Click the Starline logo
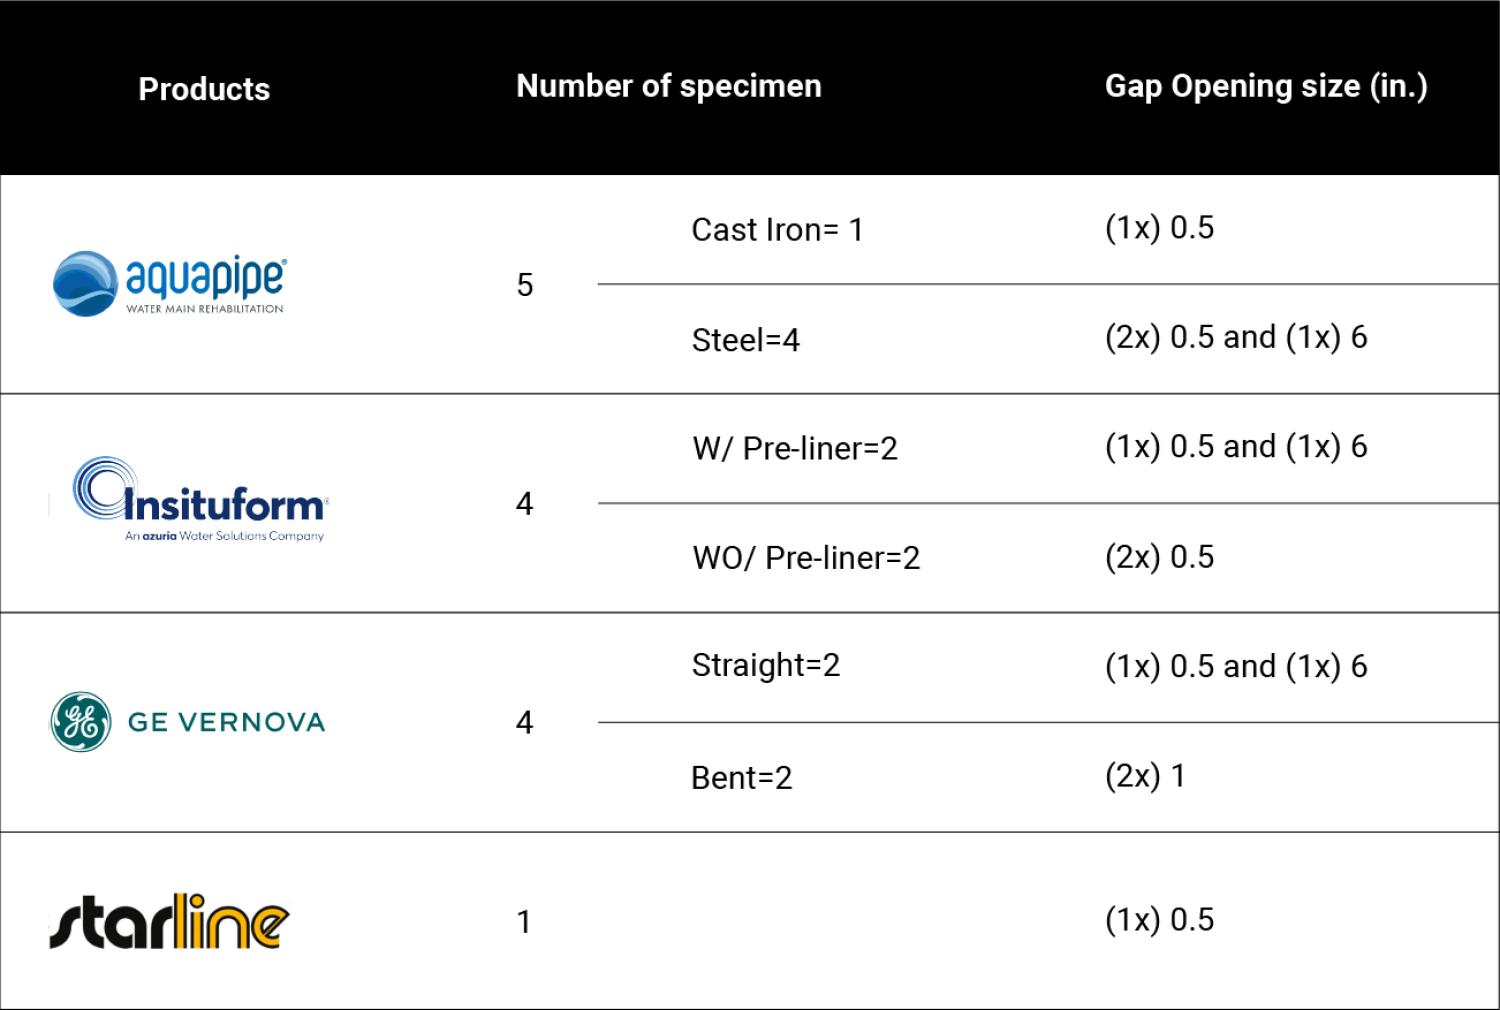Screen dimensions: 1500x1010 click(x=170, y=921)
